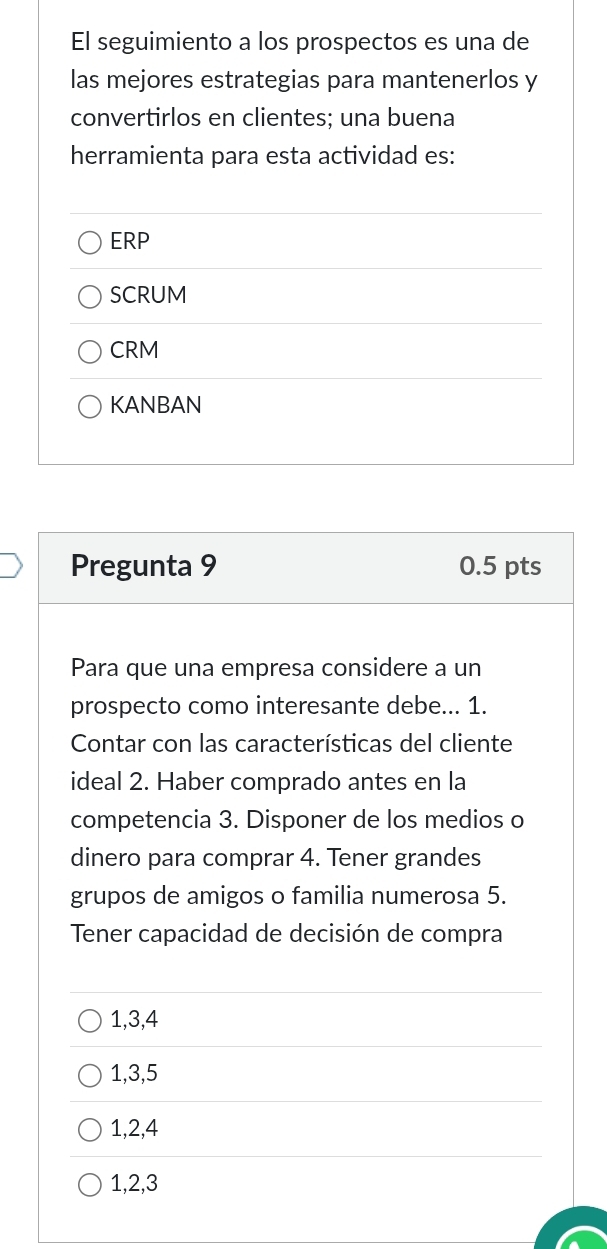Click the "1,2,3" answer label text
The width and height of the screenshot is (607, 1249).
[x=135, y=1185]
